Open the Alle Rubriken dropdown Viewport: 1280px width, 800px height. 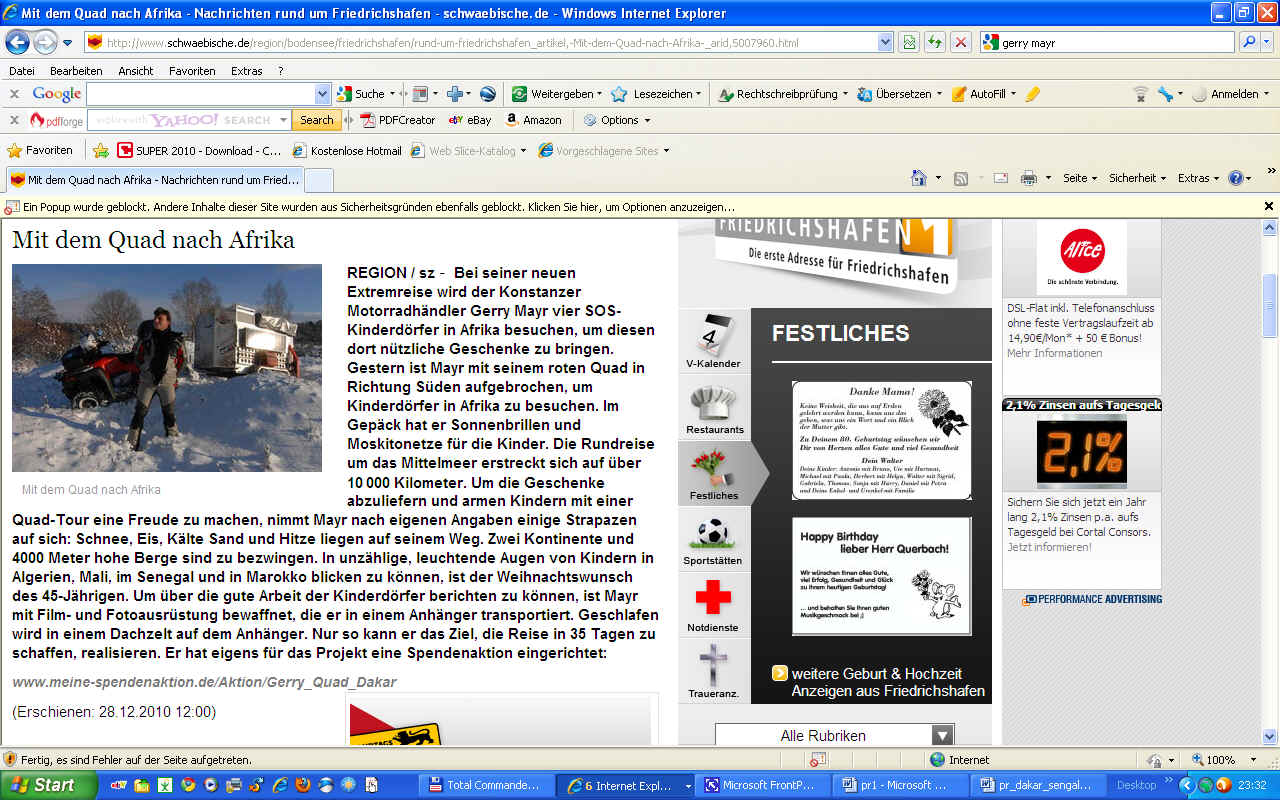(834, 735)
